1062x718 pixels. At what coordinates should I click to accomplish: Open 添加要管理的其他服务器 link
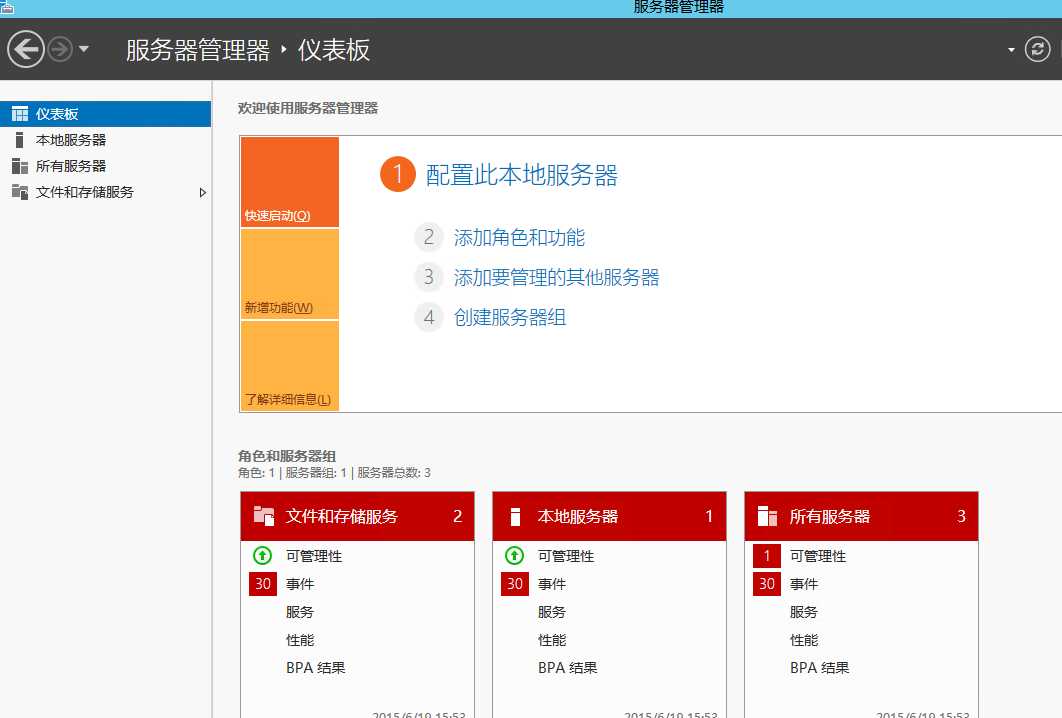point(556,278)
